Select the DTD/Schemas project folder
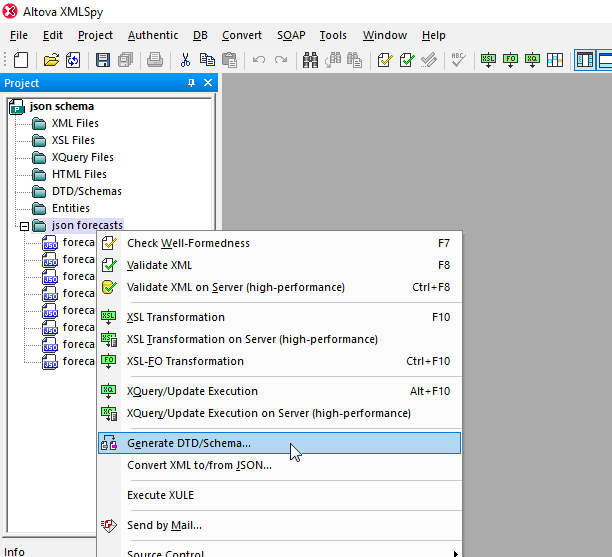This screenshot has height=557, width=612. coord(86,191)
